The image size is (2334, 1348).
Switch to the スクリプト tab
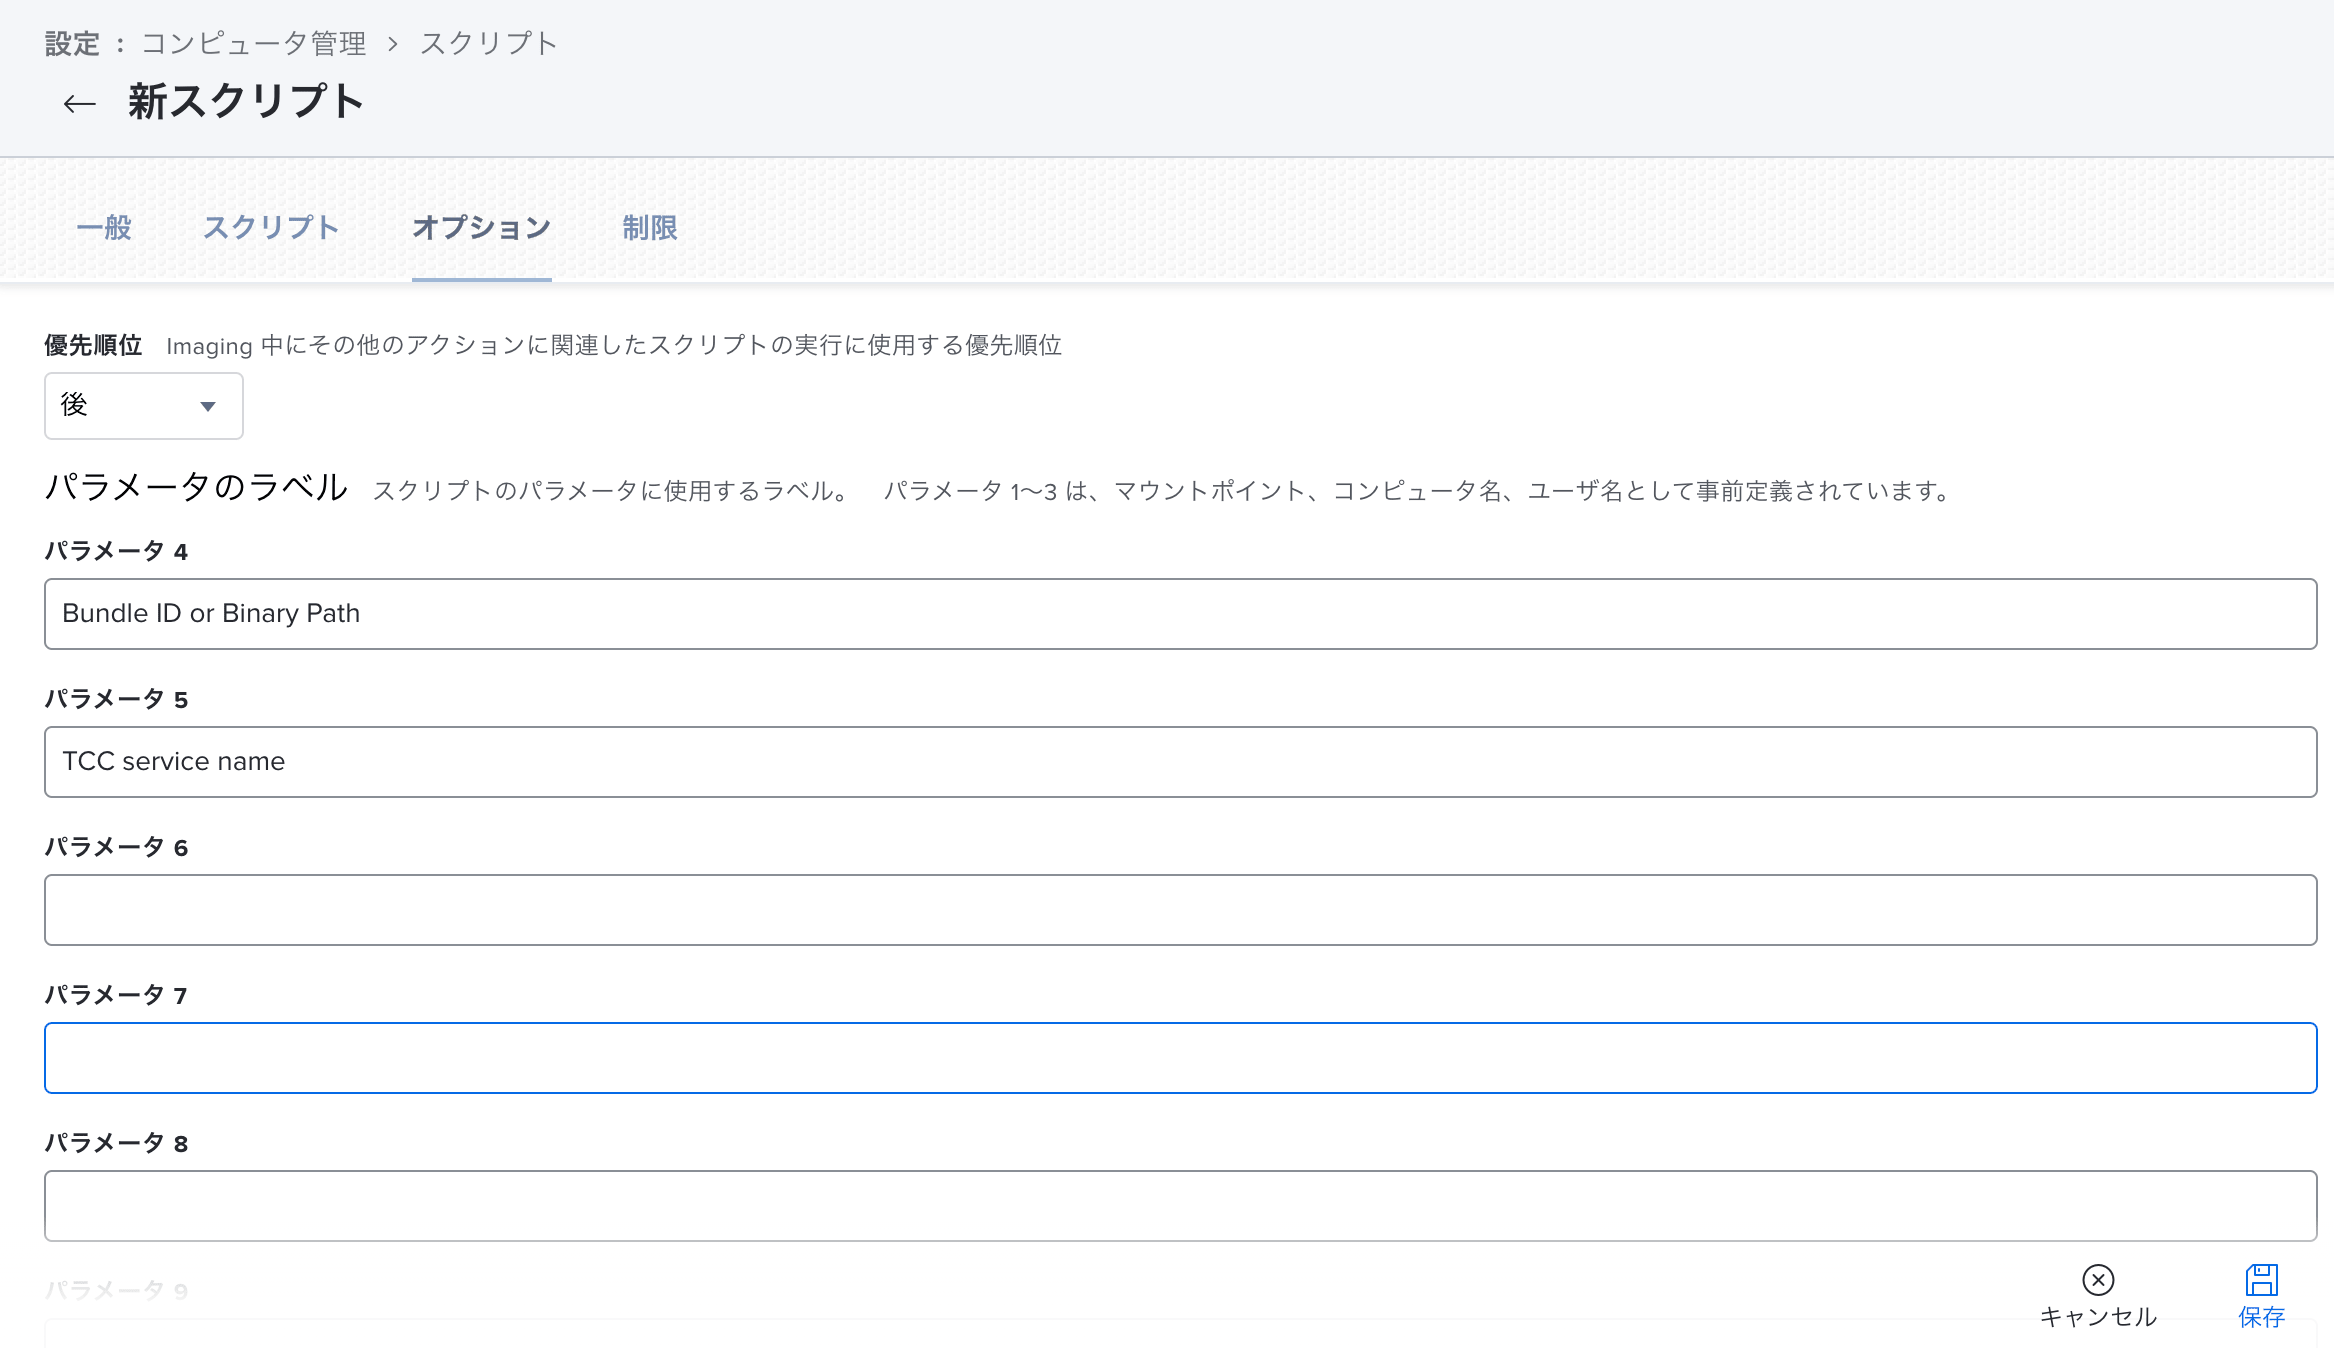[271, 228]
